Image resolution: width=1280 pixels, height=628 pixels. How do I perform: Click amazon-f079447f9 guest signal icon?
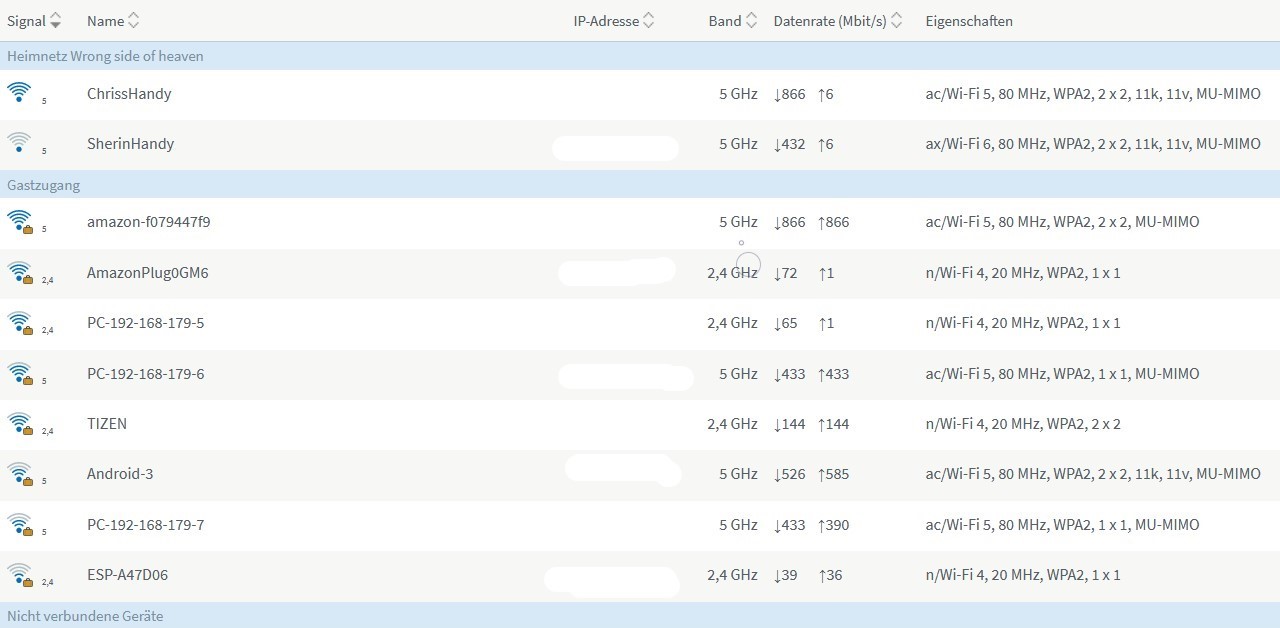tap(20, 222)
